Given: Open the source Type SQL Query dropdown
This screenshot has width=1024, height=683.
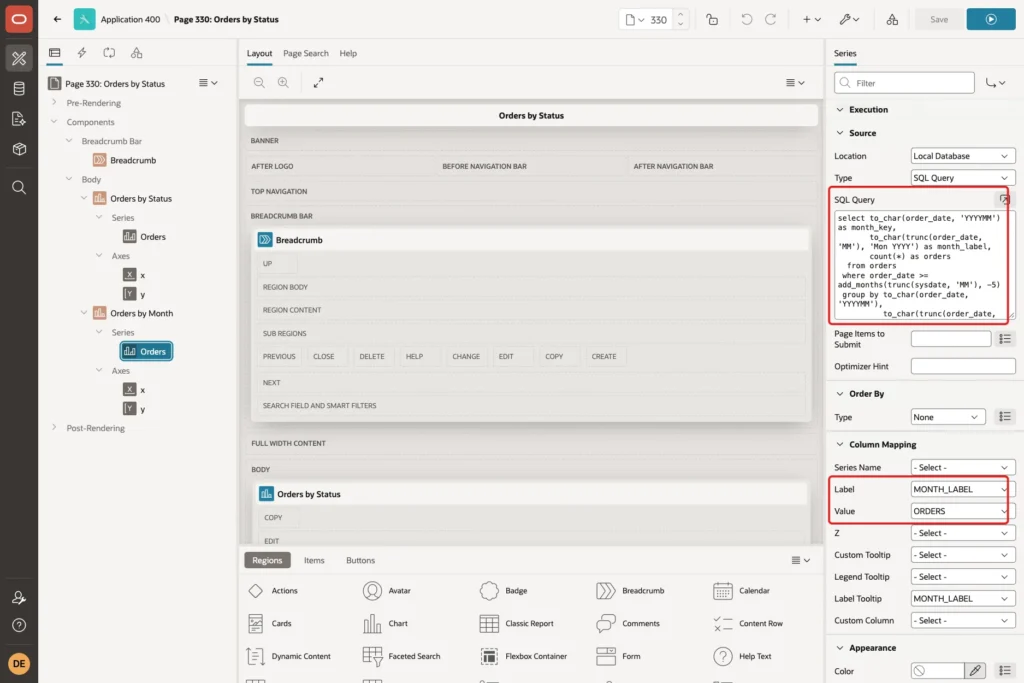Looking at the screenshot, I should tap(963, 178).
